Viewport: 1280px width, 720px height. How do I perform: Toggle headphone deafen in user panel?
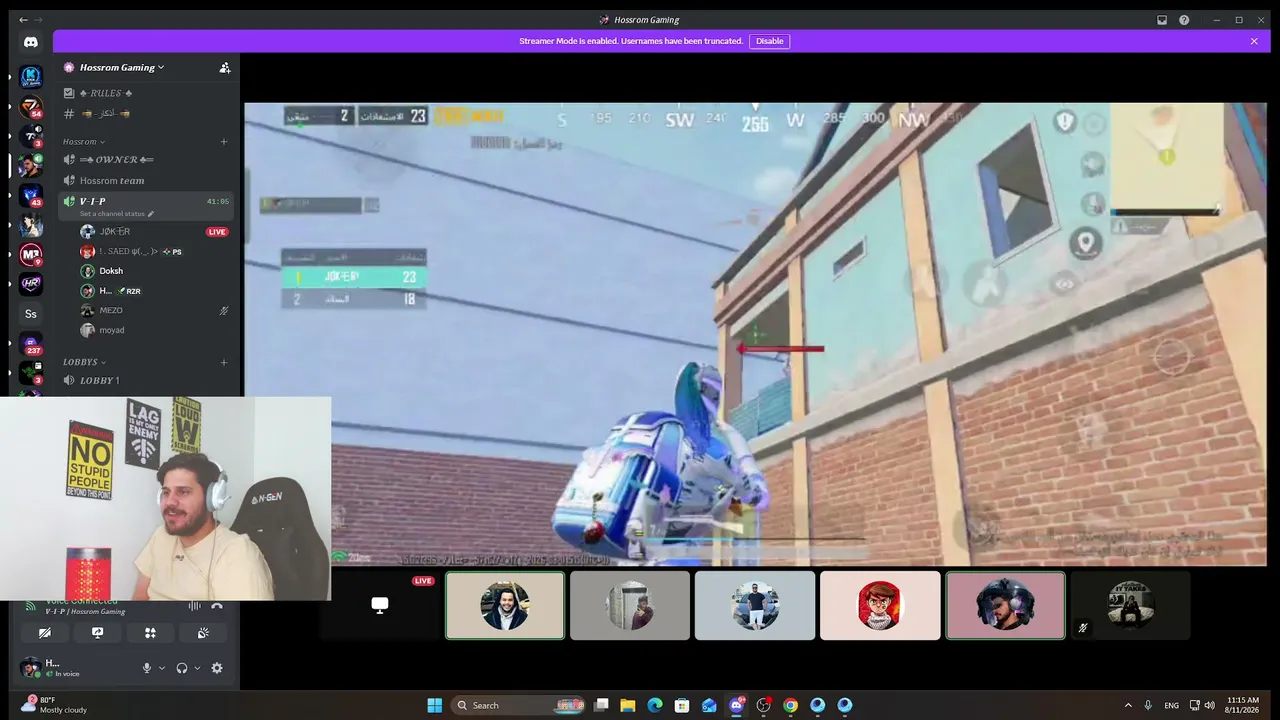click(x=182, y=668)
